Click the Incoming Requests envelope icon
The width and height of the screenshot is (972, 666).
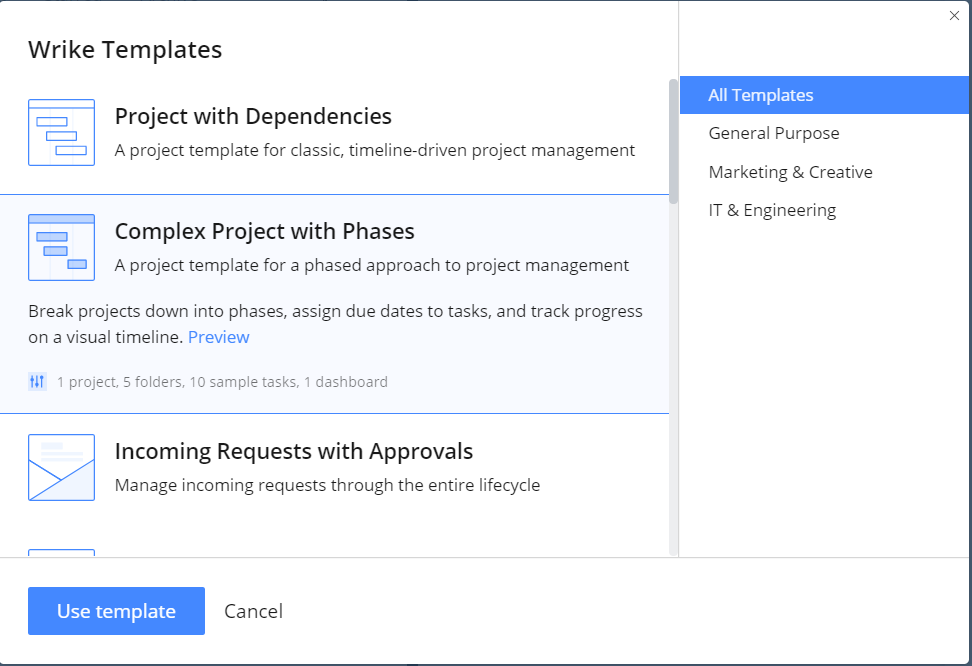(61, 467)
